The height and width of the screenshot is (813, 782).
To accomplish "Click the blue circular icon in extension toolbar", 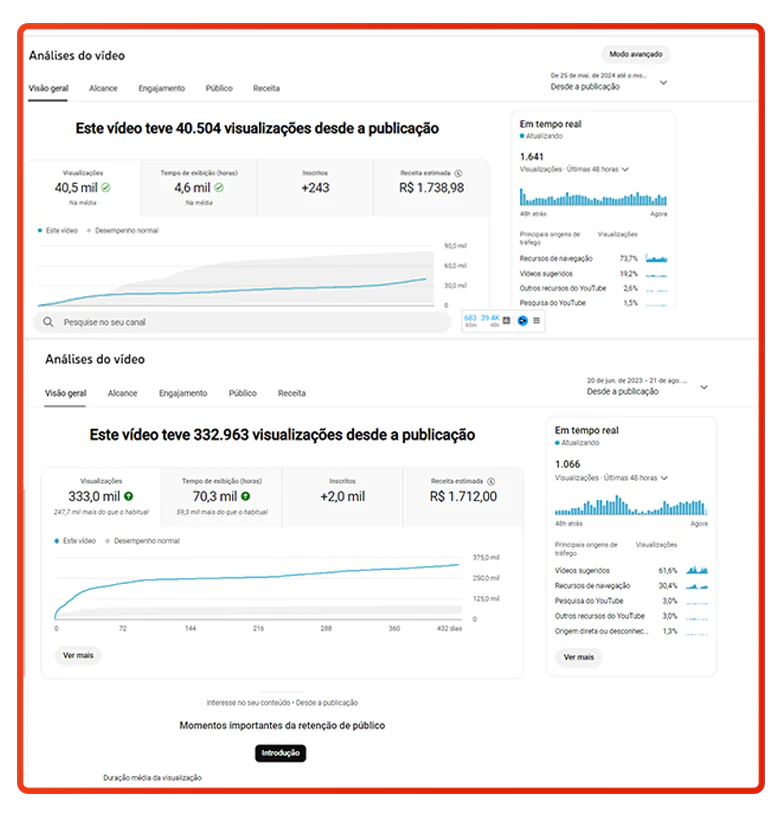I will point(522,321).
